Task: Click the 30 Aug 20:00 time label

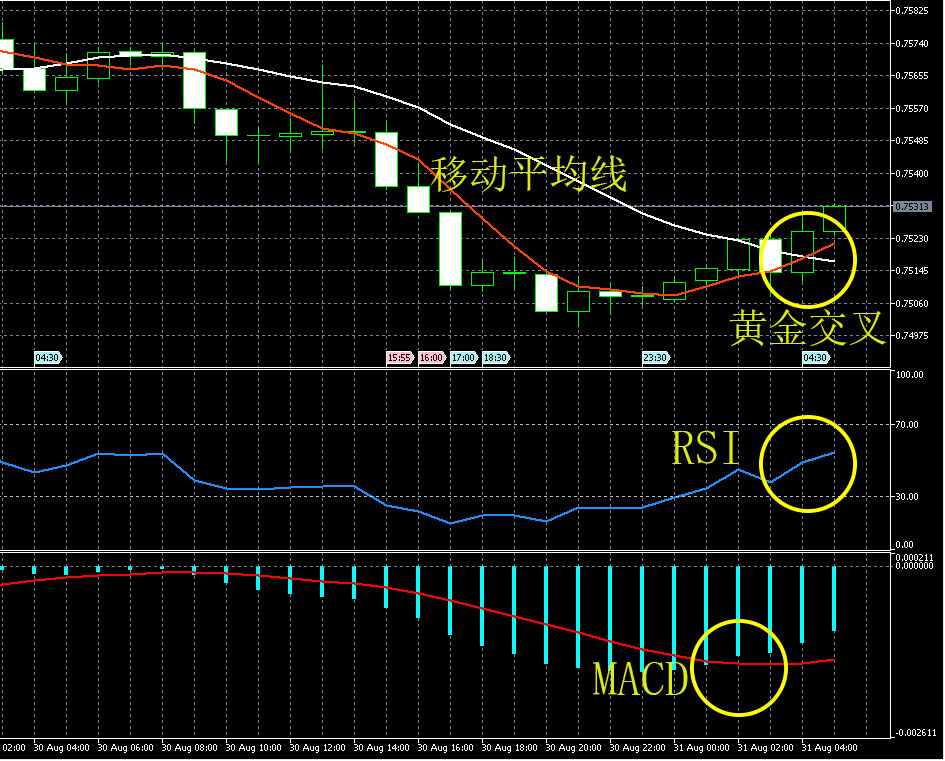Action: coord(573,748)
